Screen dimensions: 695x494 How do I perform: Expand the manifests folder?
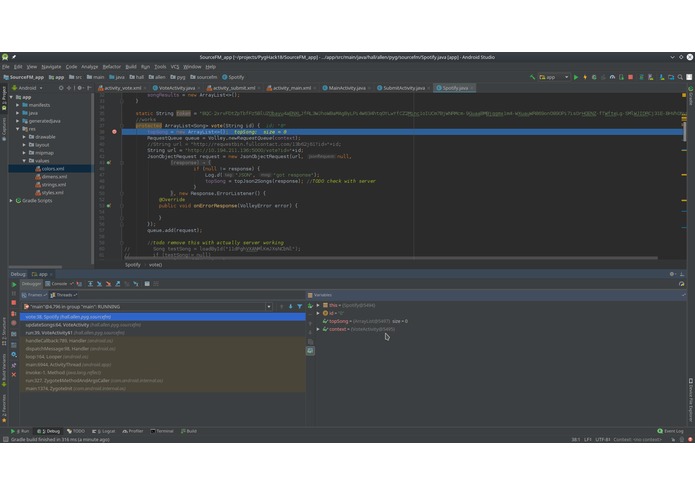[18, 105]
